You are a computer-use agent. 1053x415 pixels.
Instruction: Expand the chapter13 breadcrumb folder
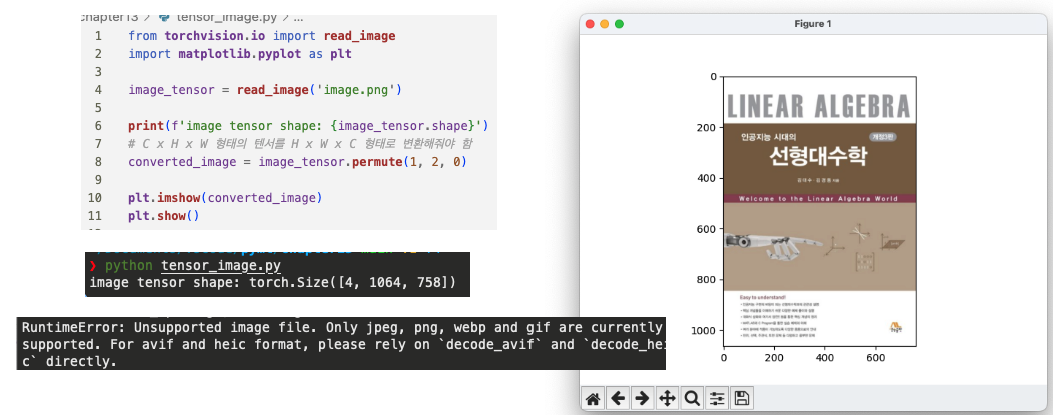(110, 18)
